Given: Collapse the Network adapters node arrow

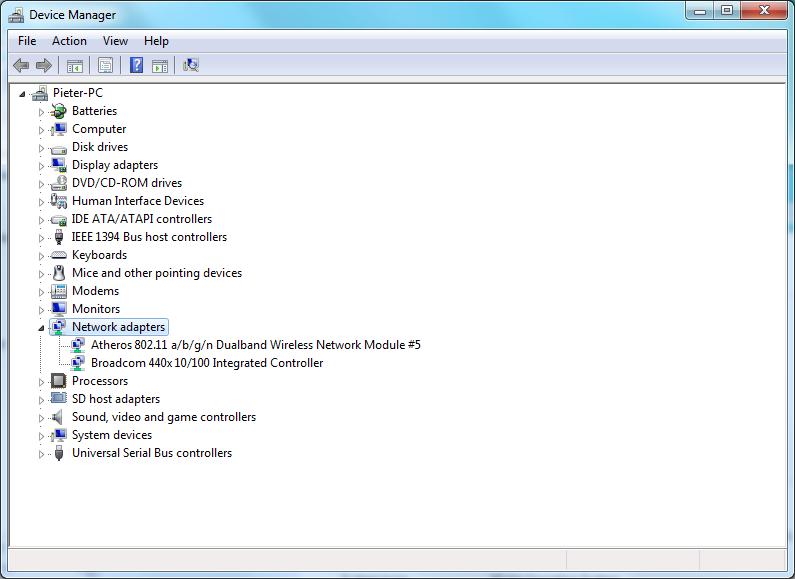Looking at the screenshot, I should pyautogui.click(x=41, y=329).
